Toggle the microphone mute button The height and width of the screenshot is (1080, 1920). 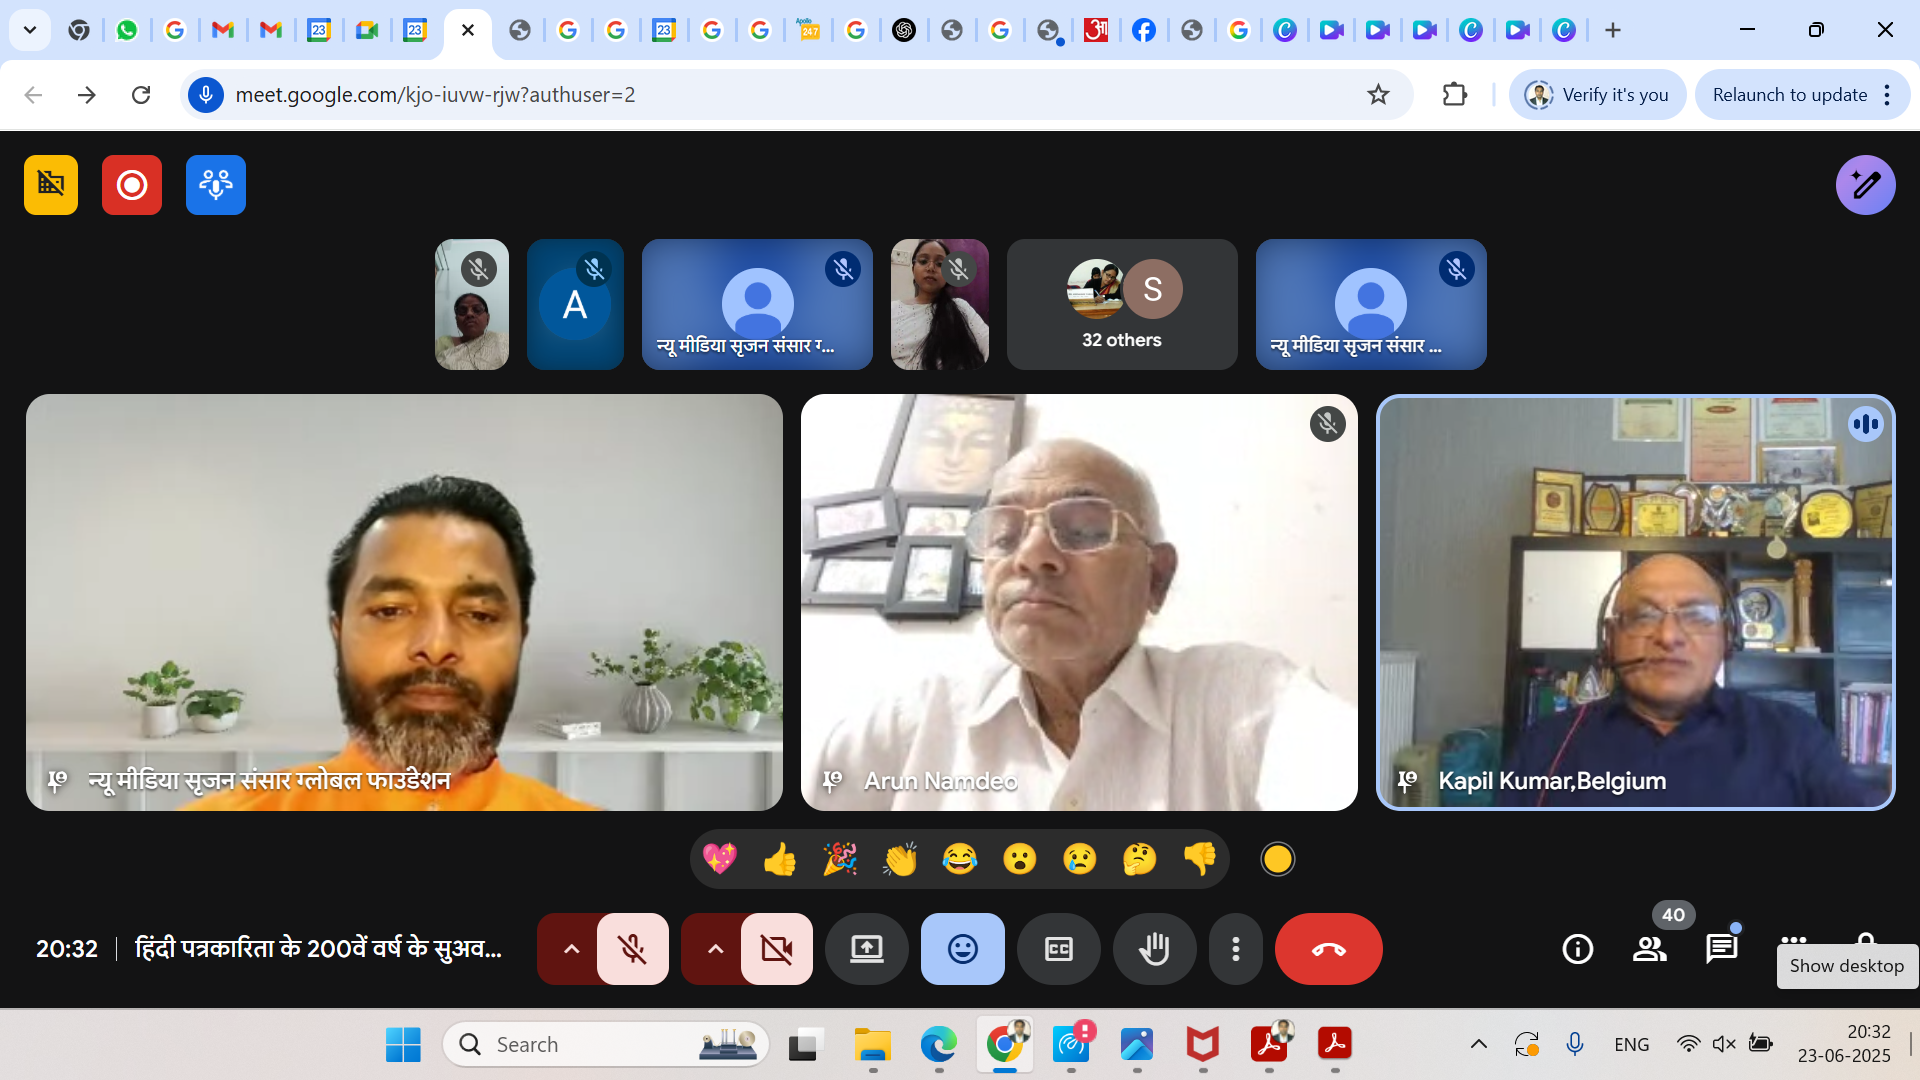(x=632, y=949)
